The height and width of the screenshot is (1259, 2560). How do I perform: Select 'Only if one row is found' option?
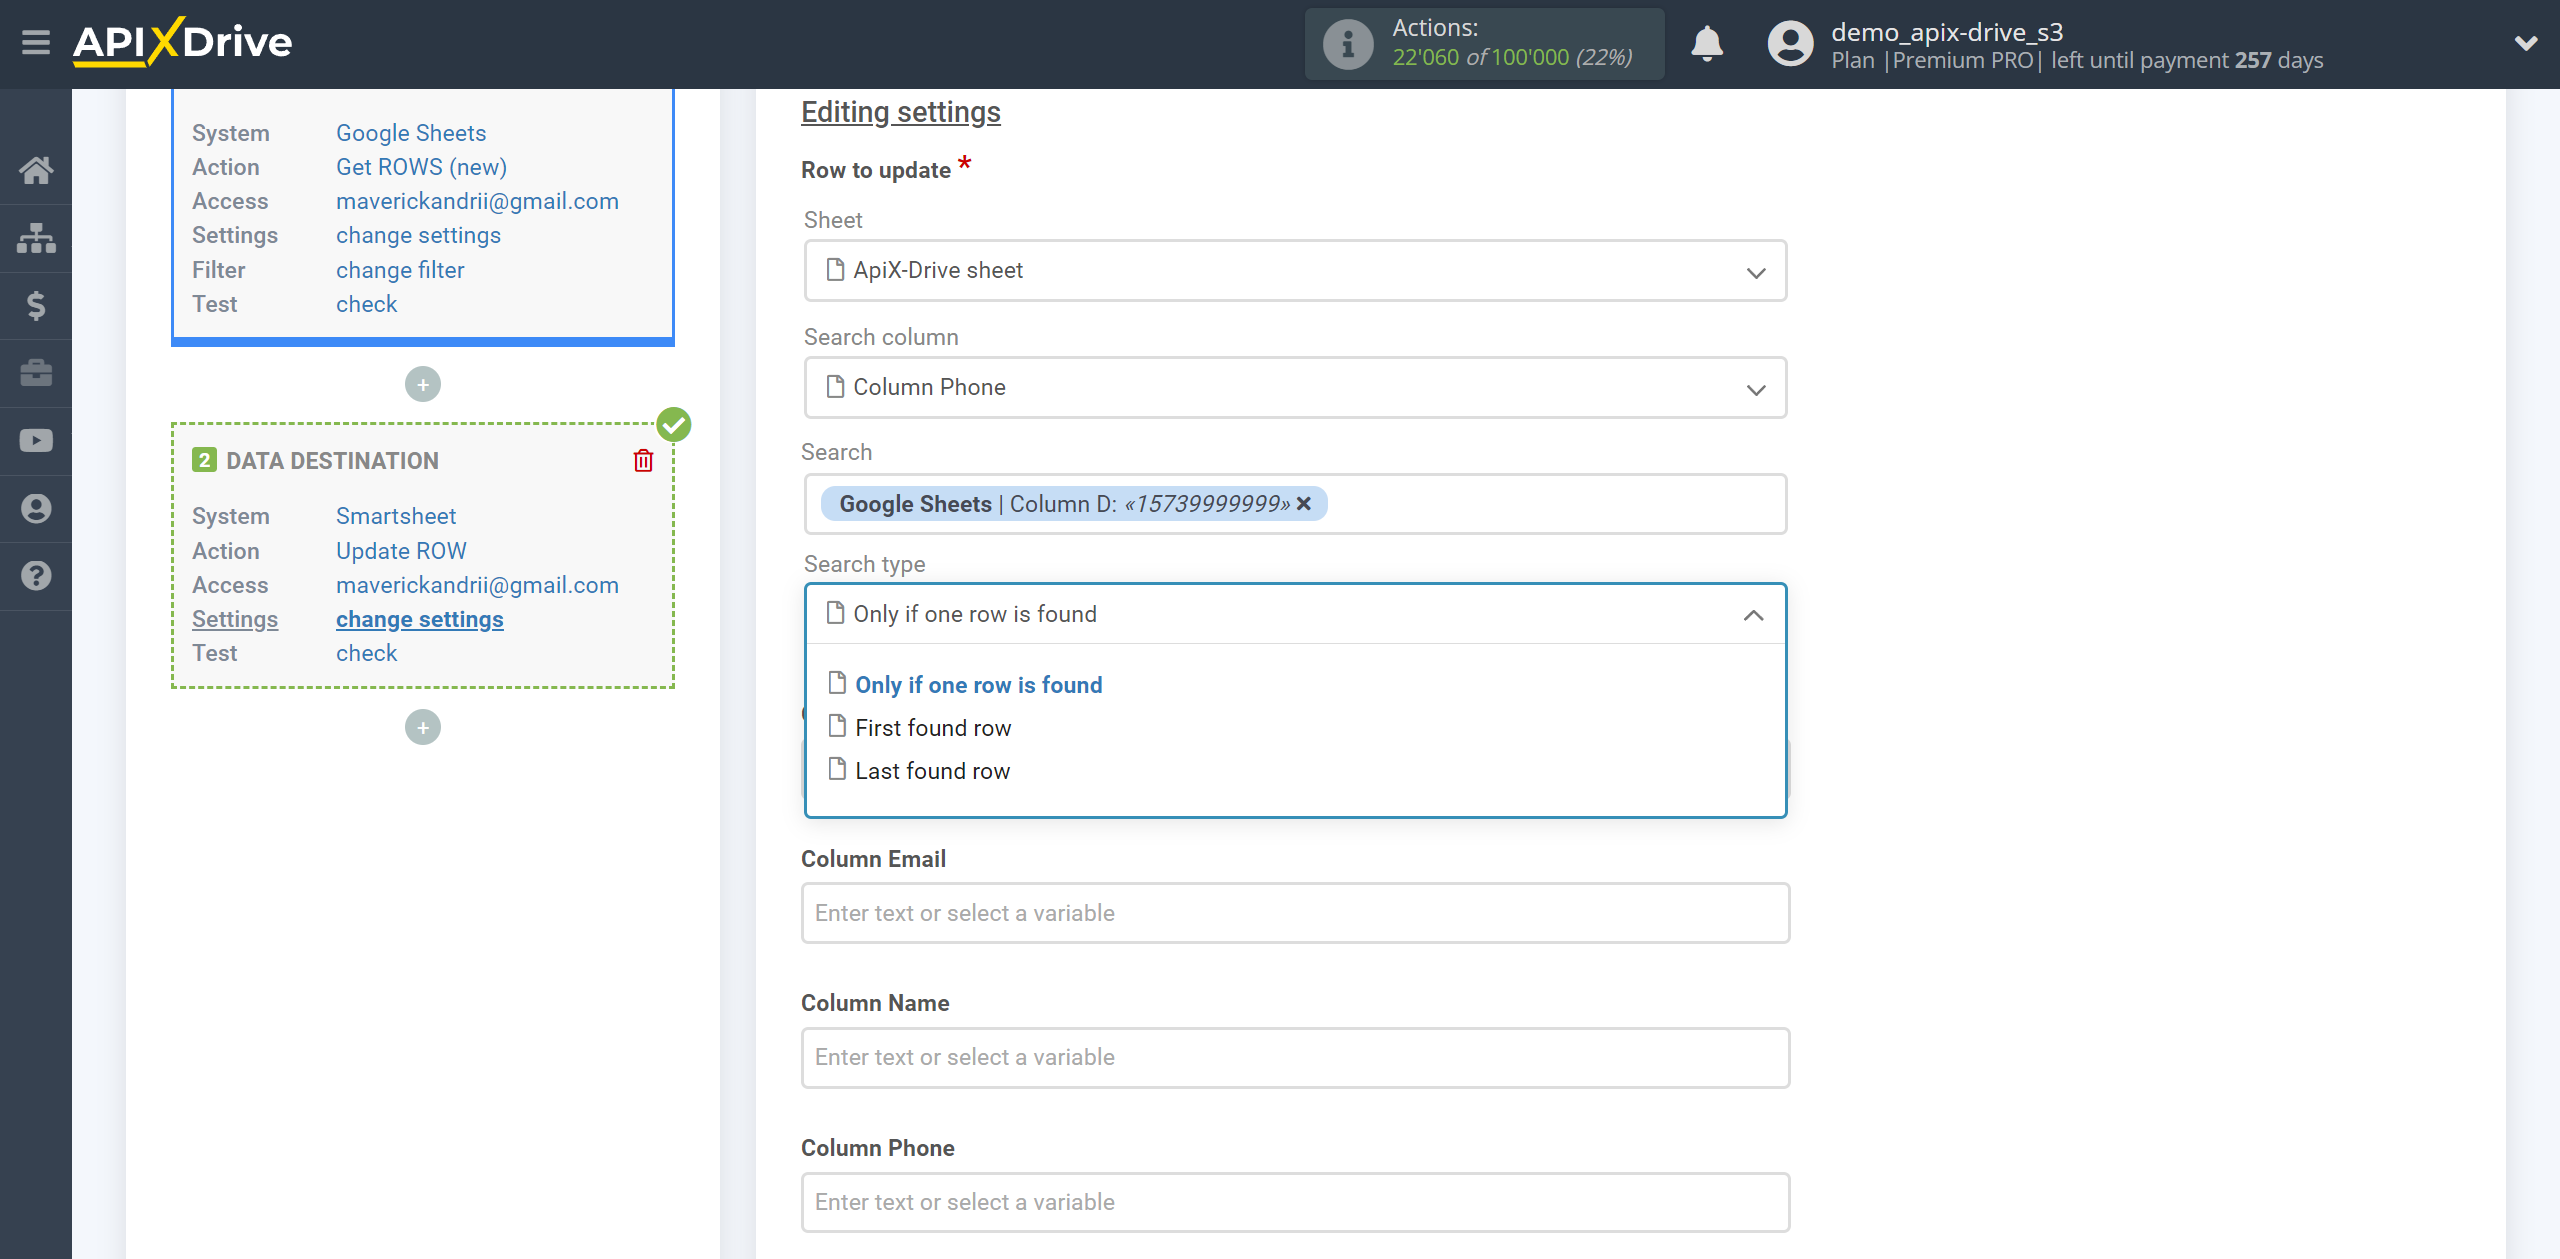(x=976, y=683)
